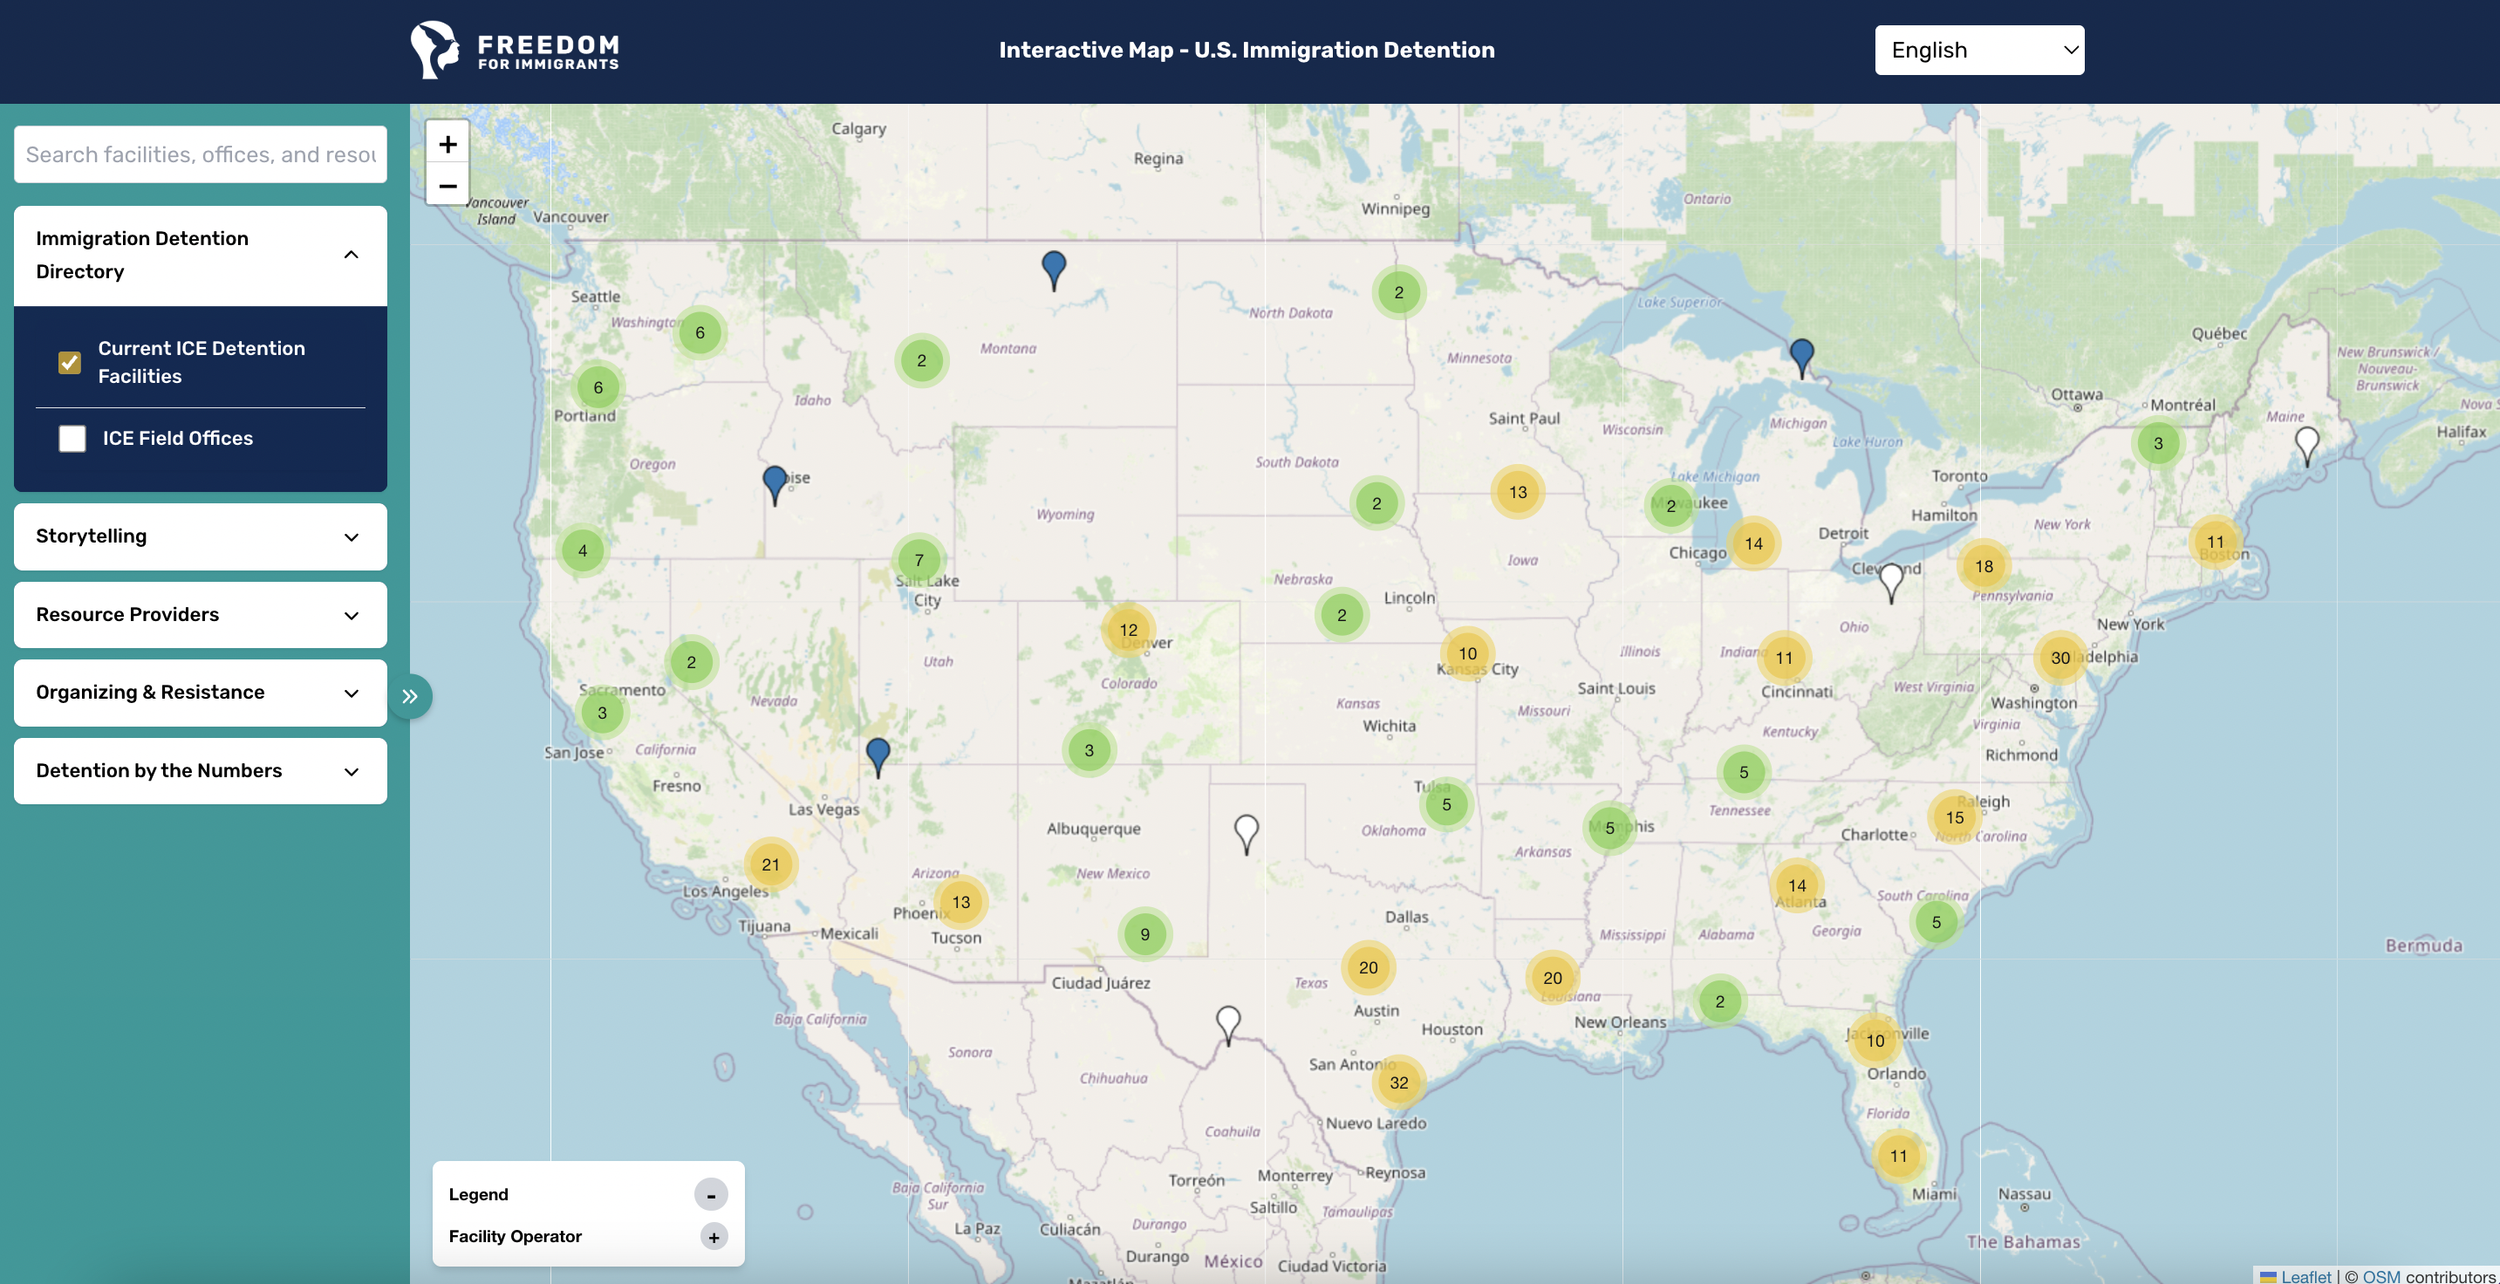The image size is (2500, 1284).
Task: Click the search facilities input field
Action: click(x=200, y=154)
